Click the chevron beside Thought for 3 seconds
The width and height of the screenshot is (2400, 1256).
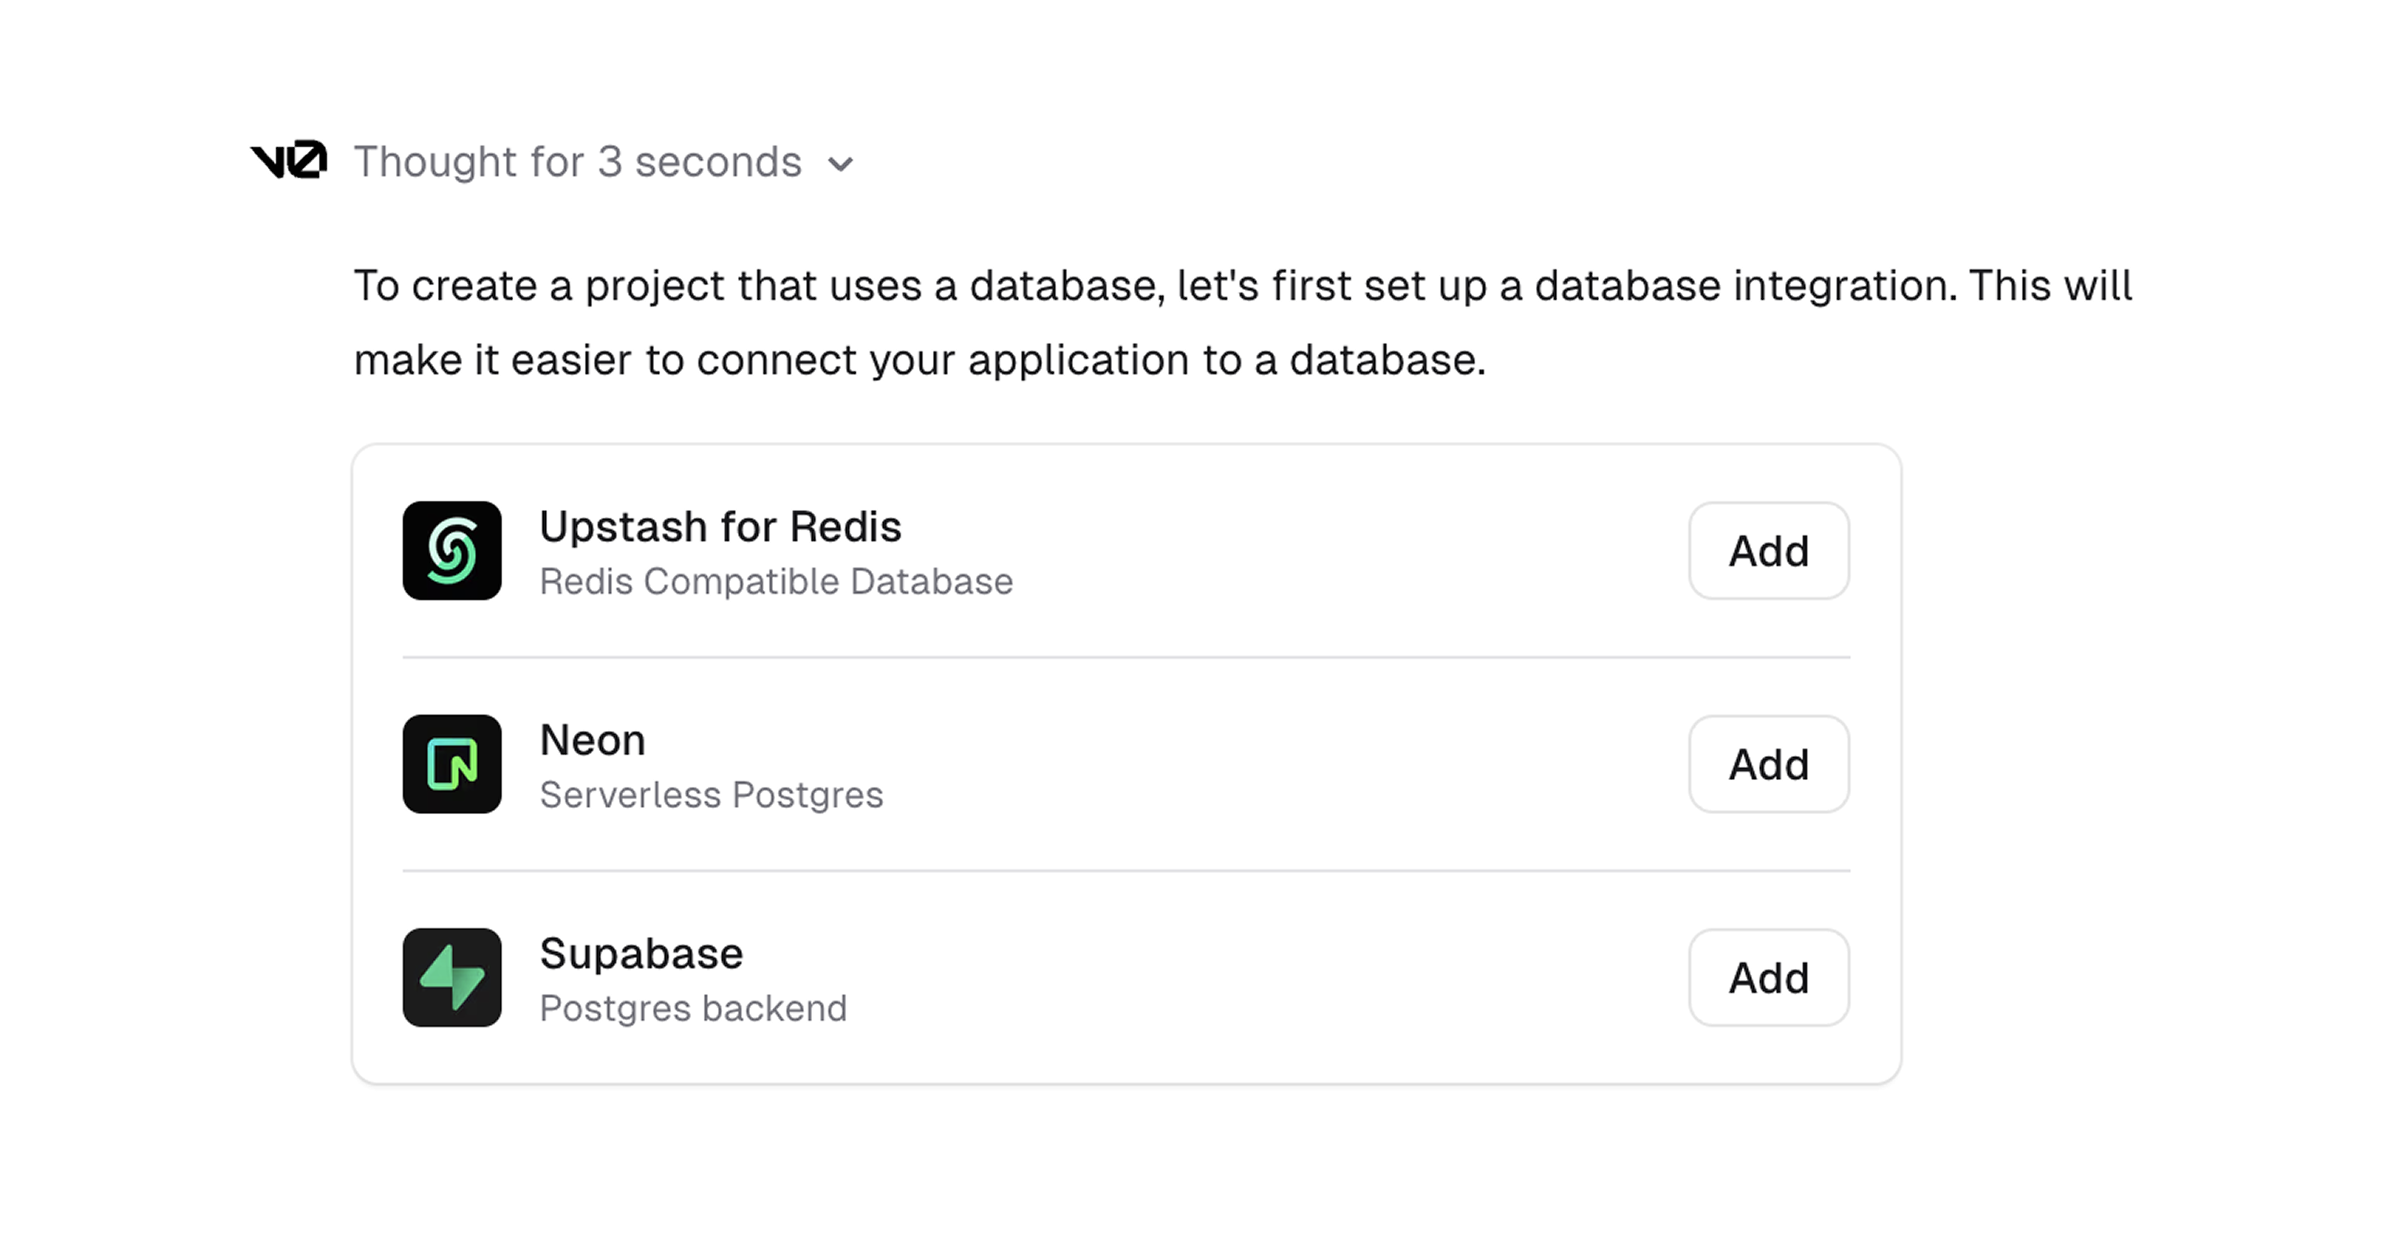[x=841, y=163]
